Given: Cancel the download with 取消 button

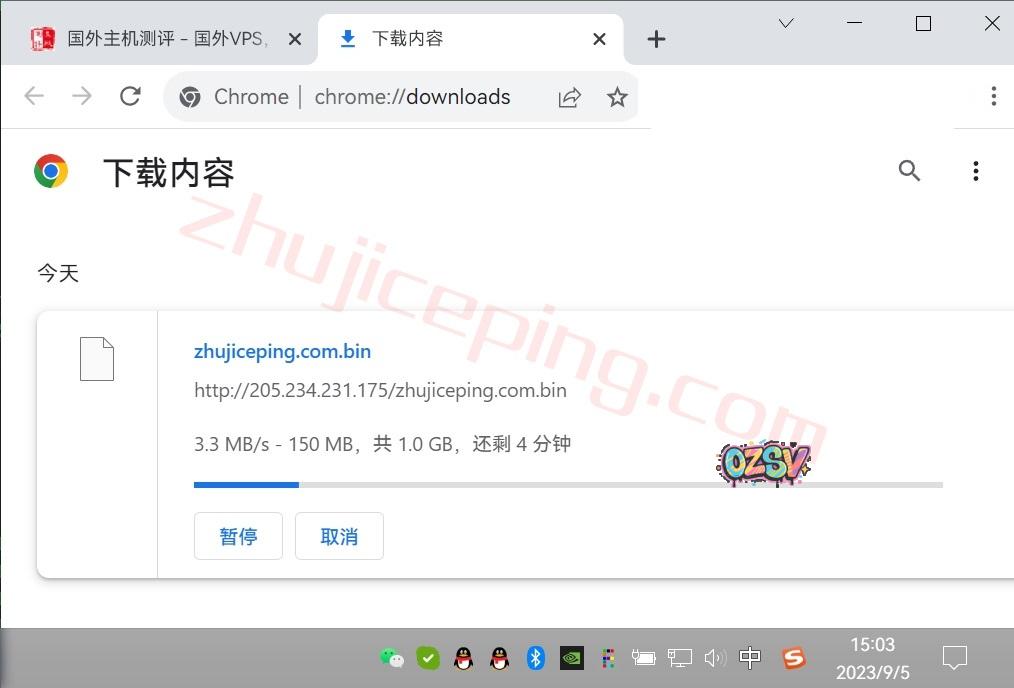Looking at the screenshot, I should 339,536.
